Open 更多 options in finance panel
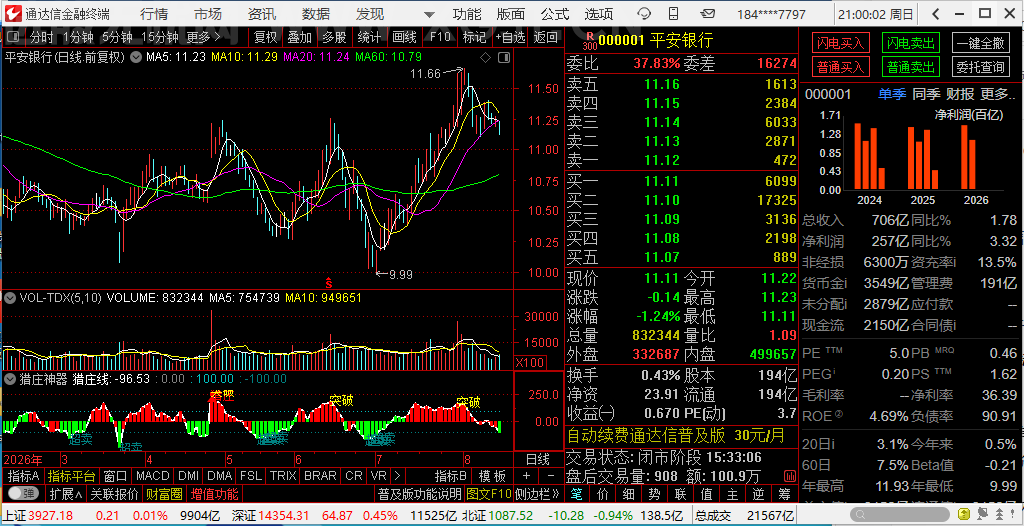This screenshot has width=1024, height=526. point(998,94)
